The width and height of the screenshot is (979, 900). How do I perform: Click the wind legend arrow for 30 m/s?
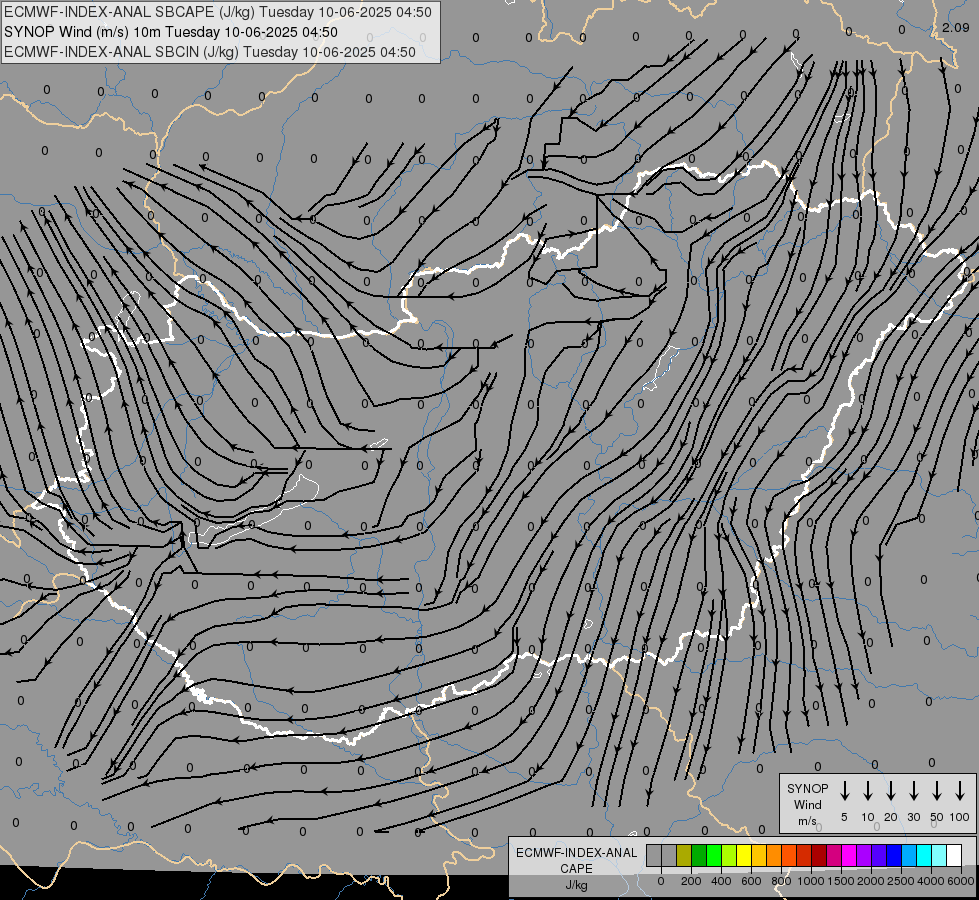pos(913,791)
